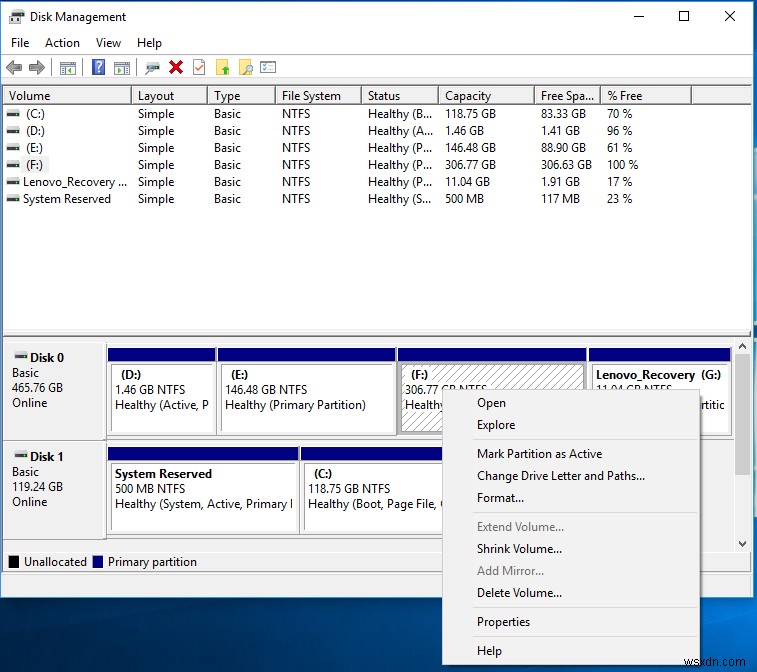Image resolution: width=757 pixels, height=672 pixels.
Task: Click the Connect/Rescan disk toolbar icon
Action: coord(153,68)
